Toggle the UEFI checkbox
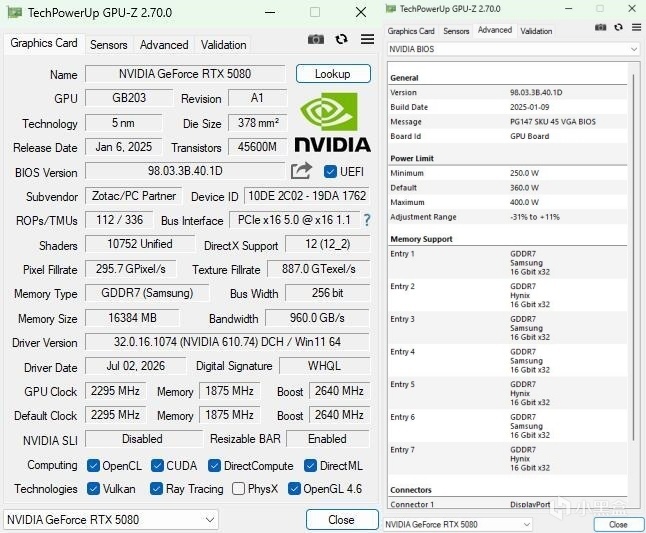The image size is (646, 533). click(x=330, y=171)
